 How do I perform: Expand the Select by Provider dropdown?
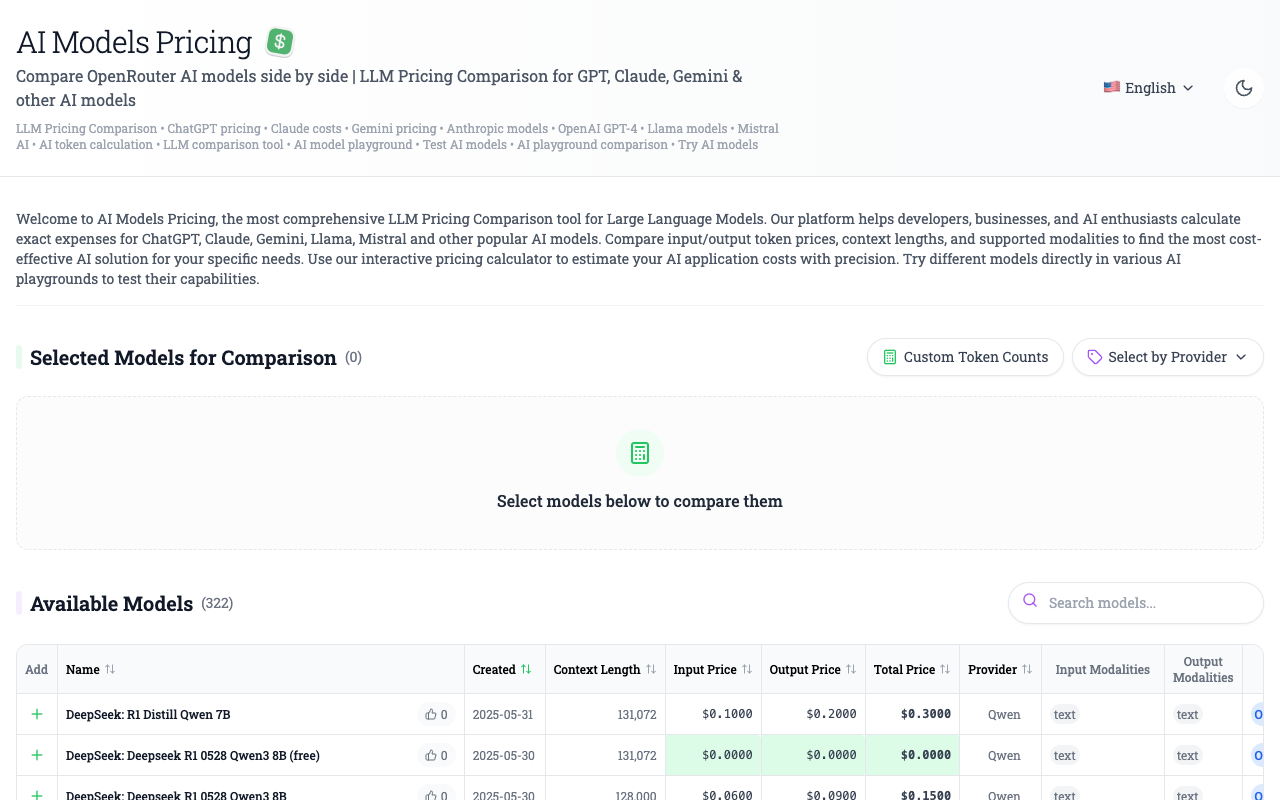click(1168, 357)
